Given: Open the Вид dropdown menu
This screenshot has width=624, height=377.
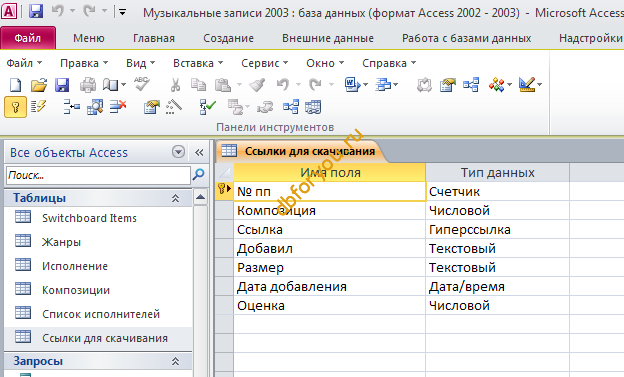Looking at the screenshot, I should click(140, 63).
